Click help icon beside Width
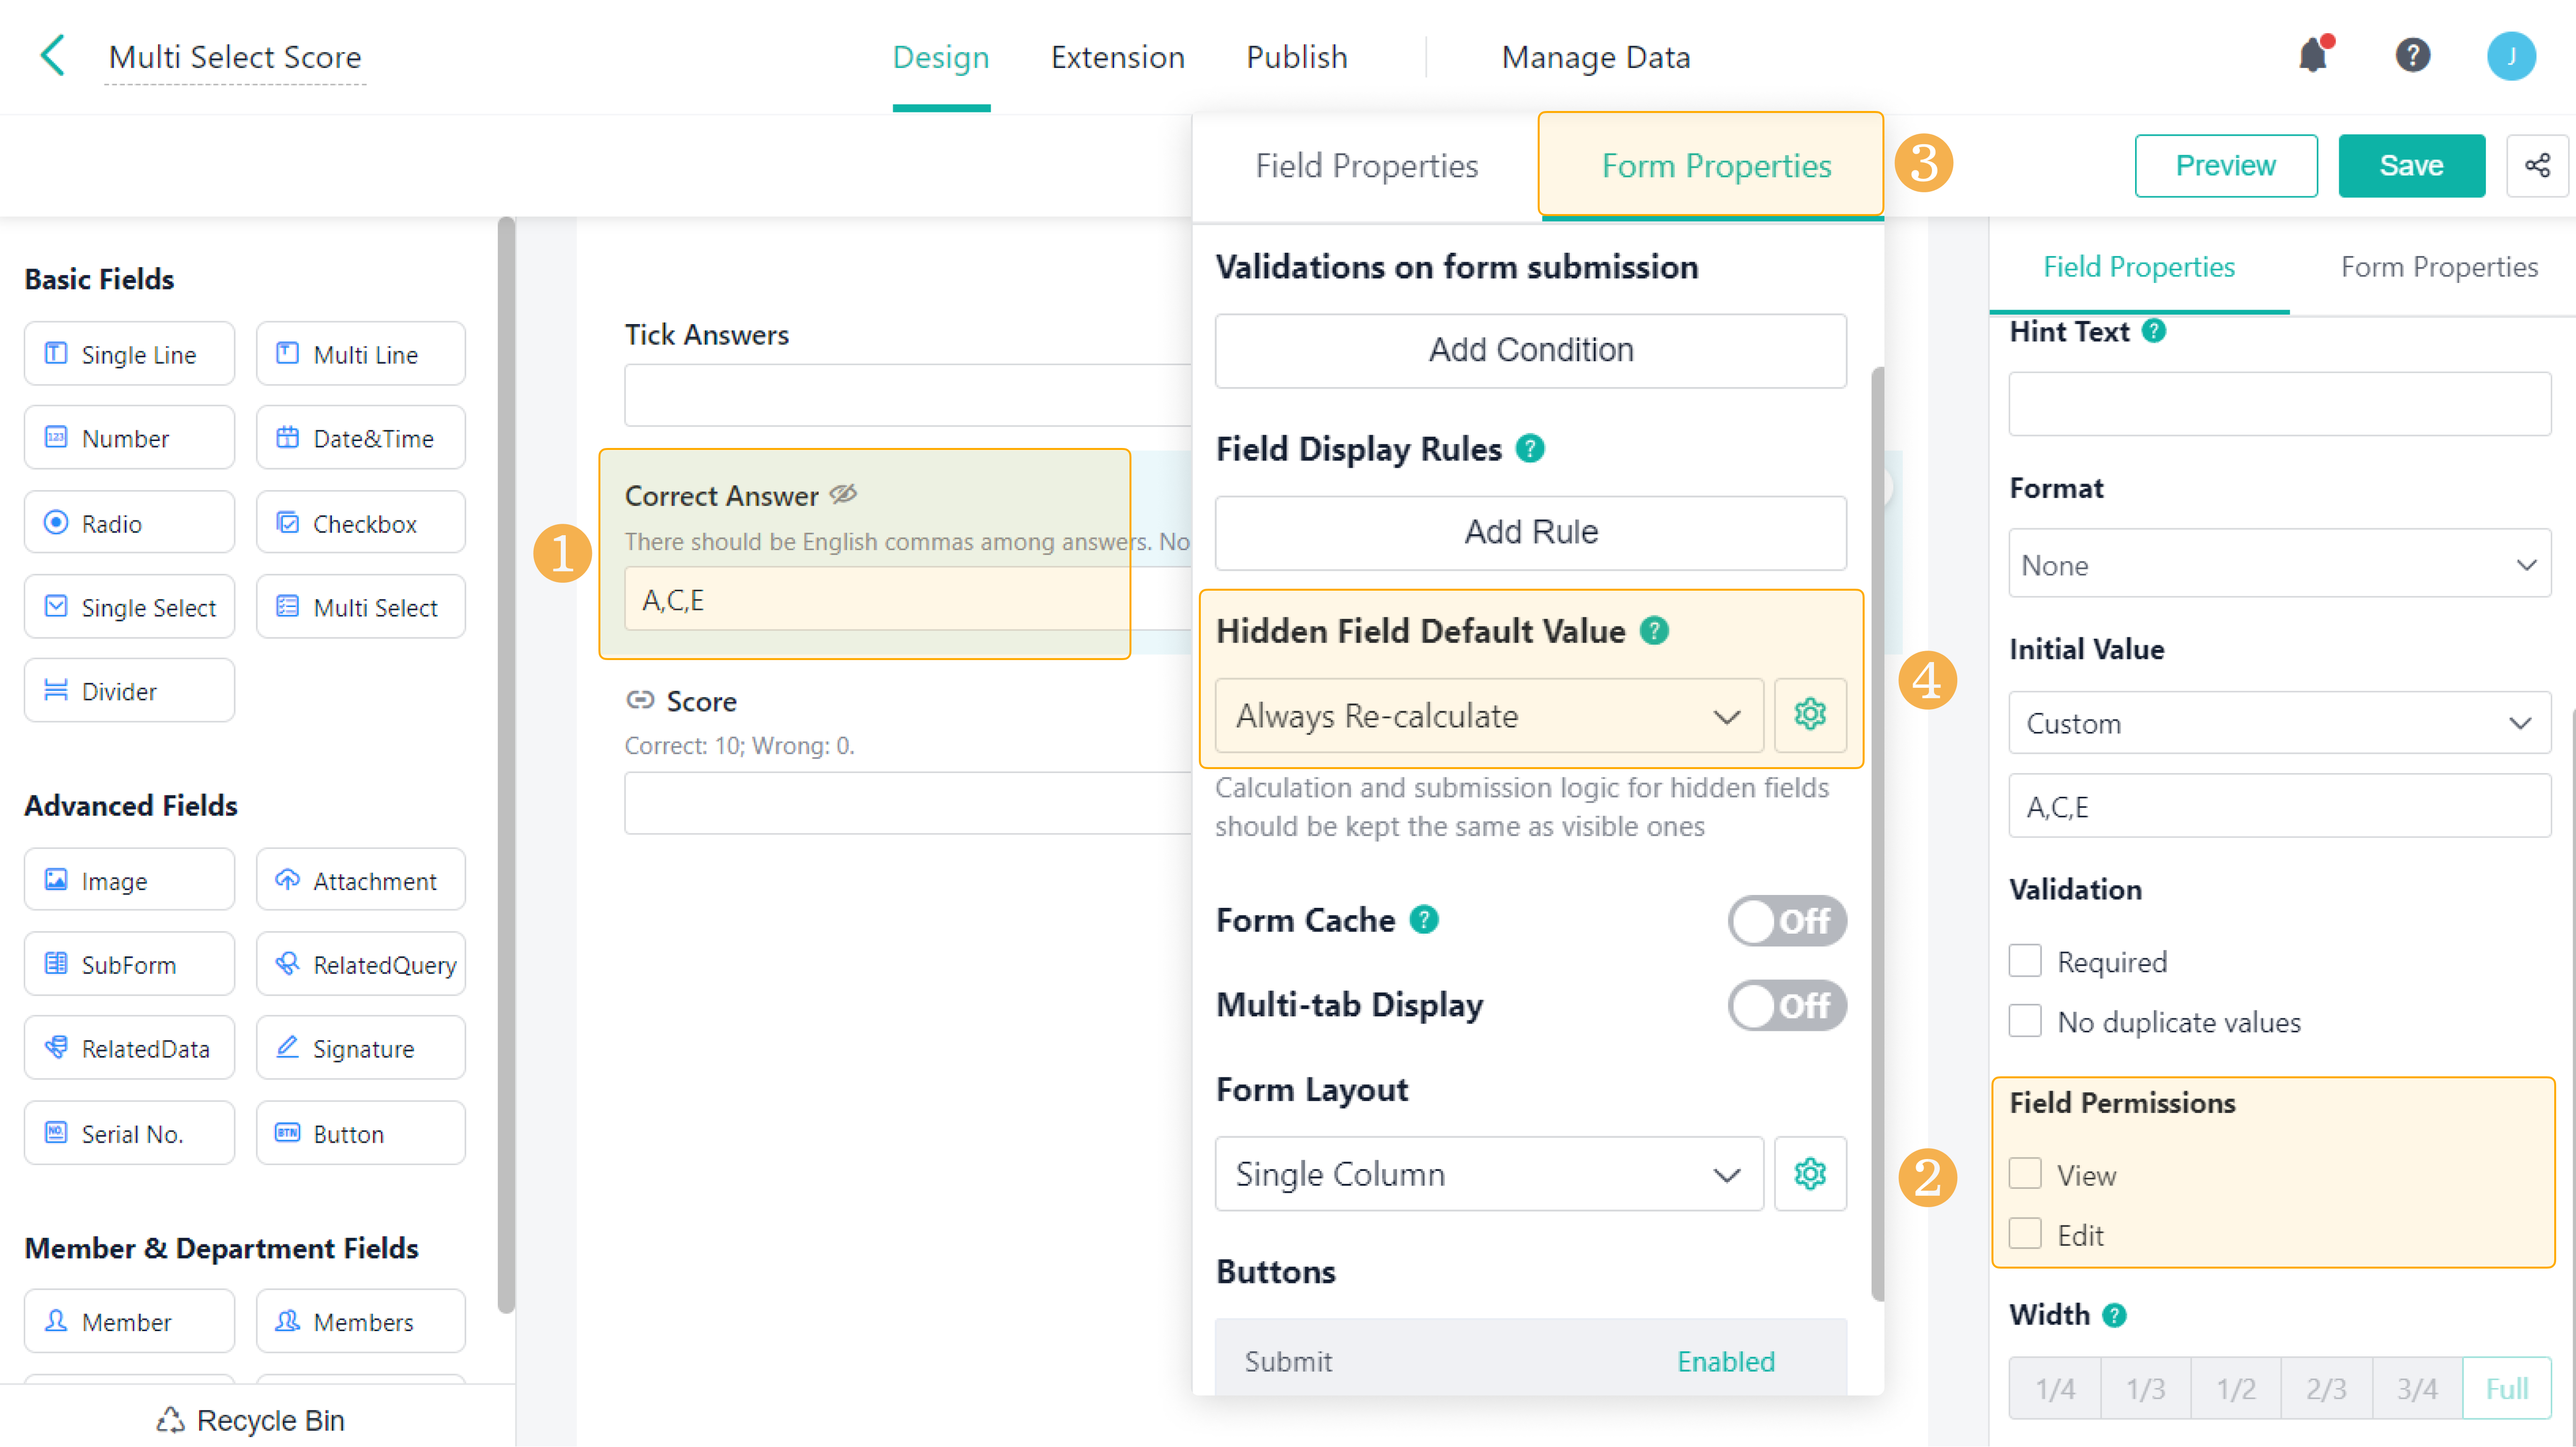 click(2114, 1315)
